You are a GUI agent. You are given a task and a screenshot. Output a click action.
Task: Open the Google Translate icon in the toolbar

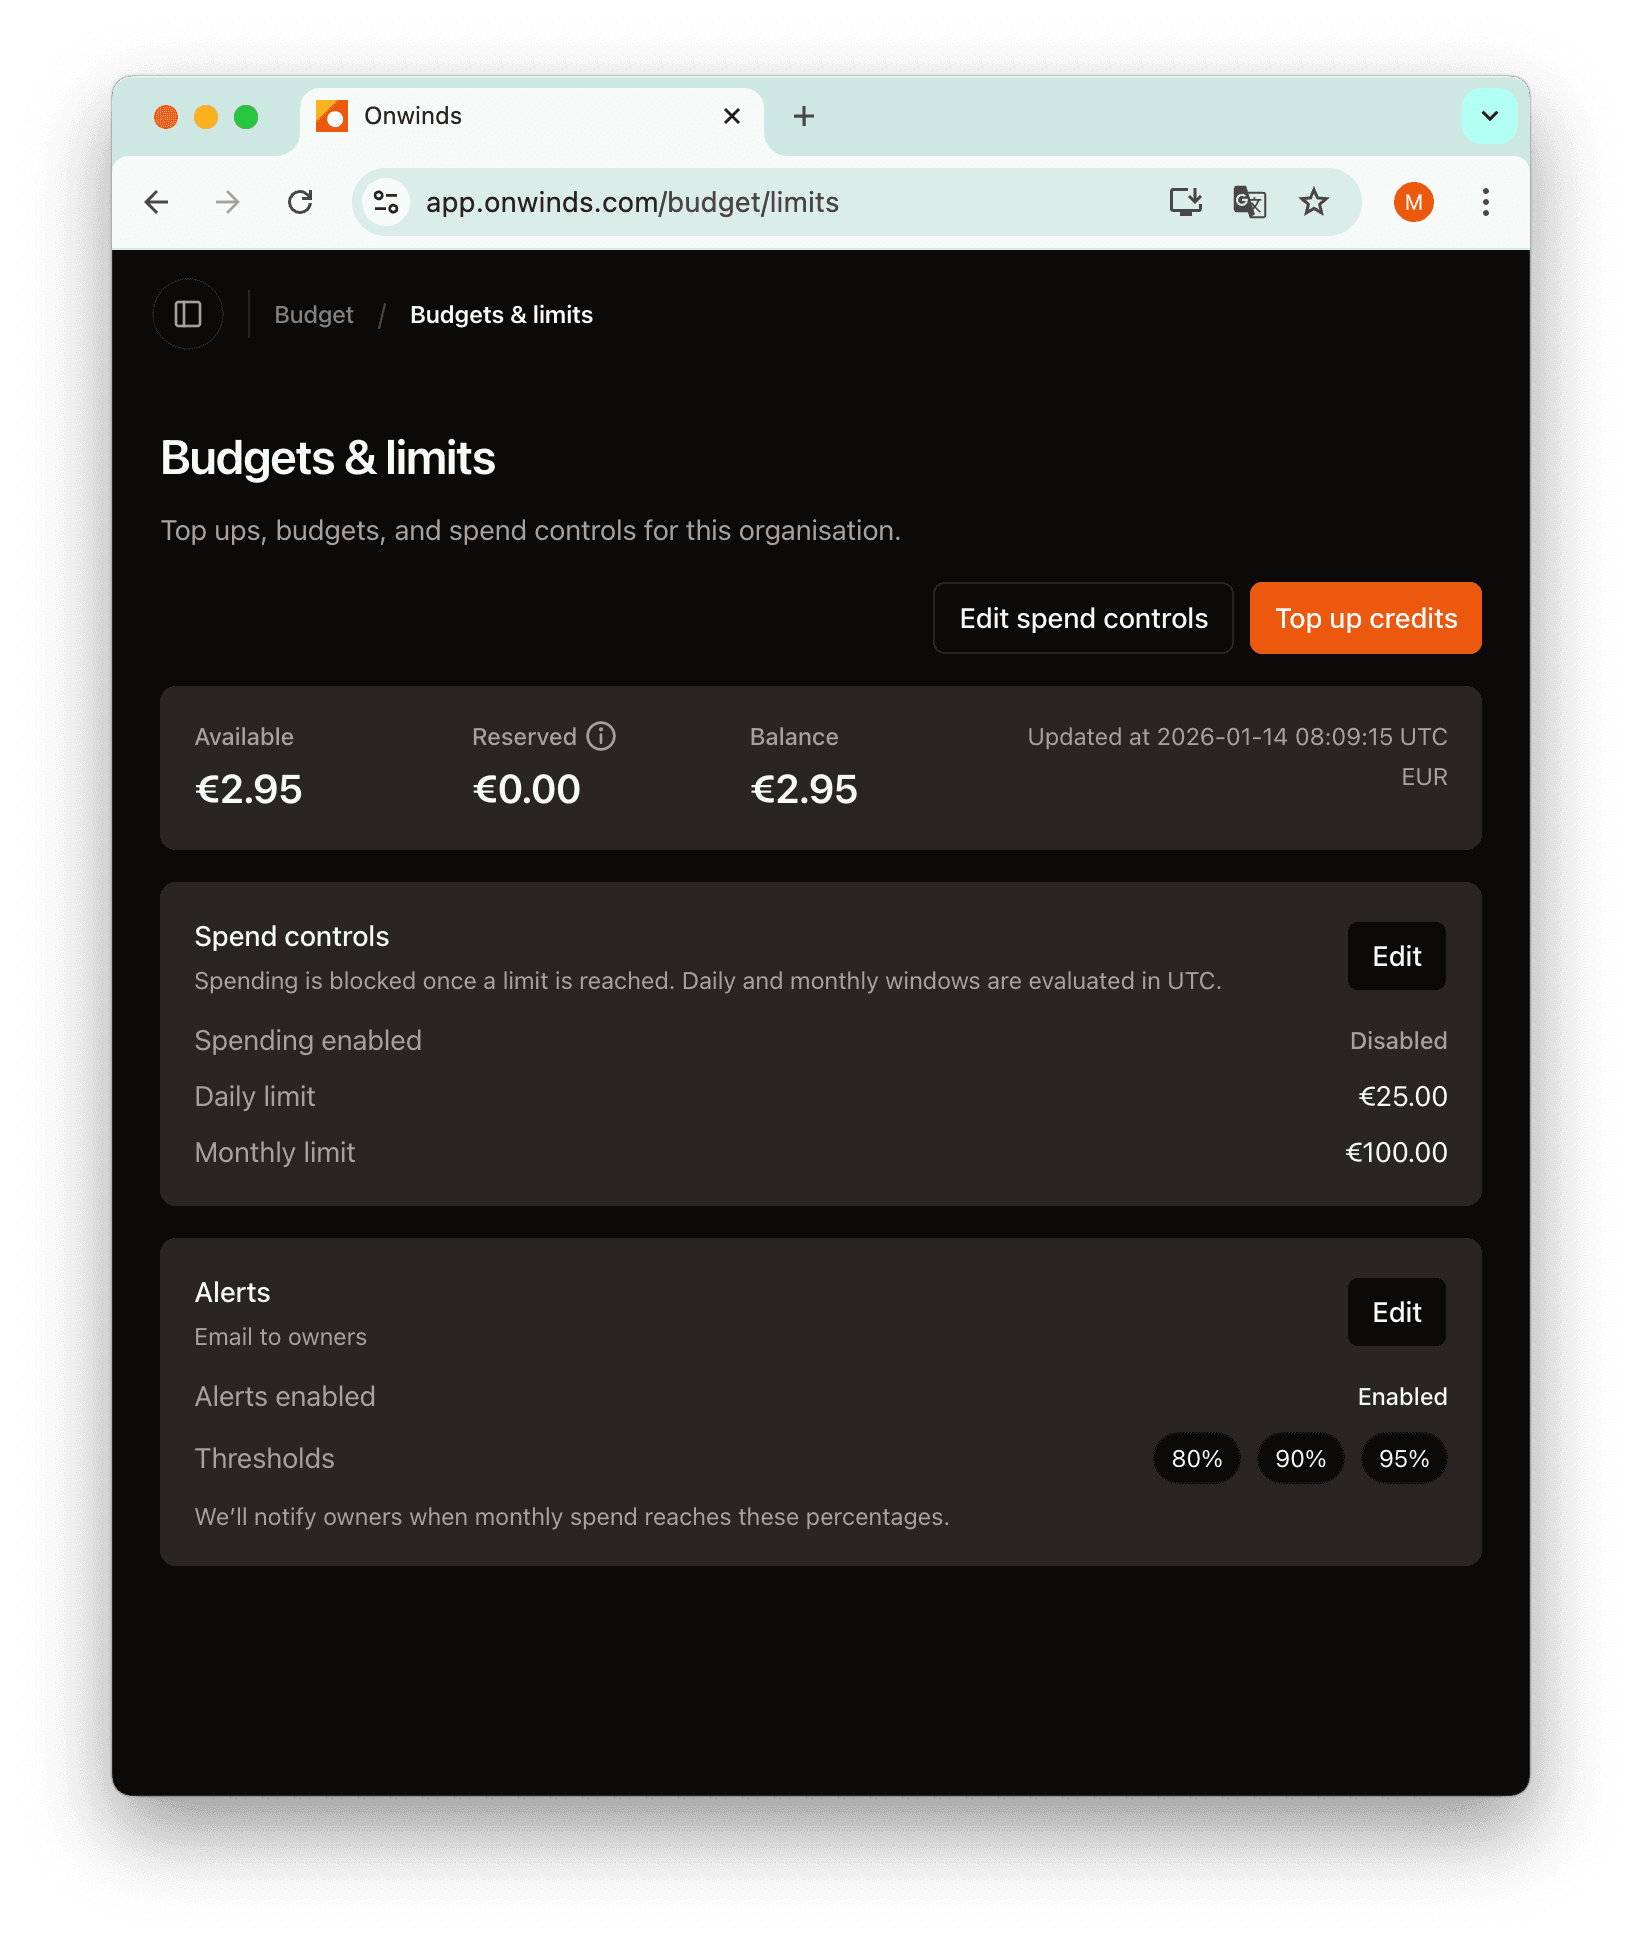click(1249, 202)
